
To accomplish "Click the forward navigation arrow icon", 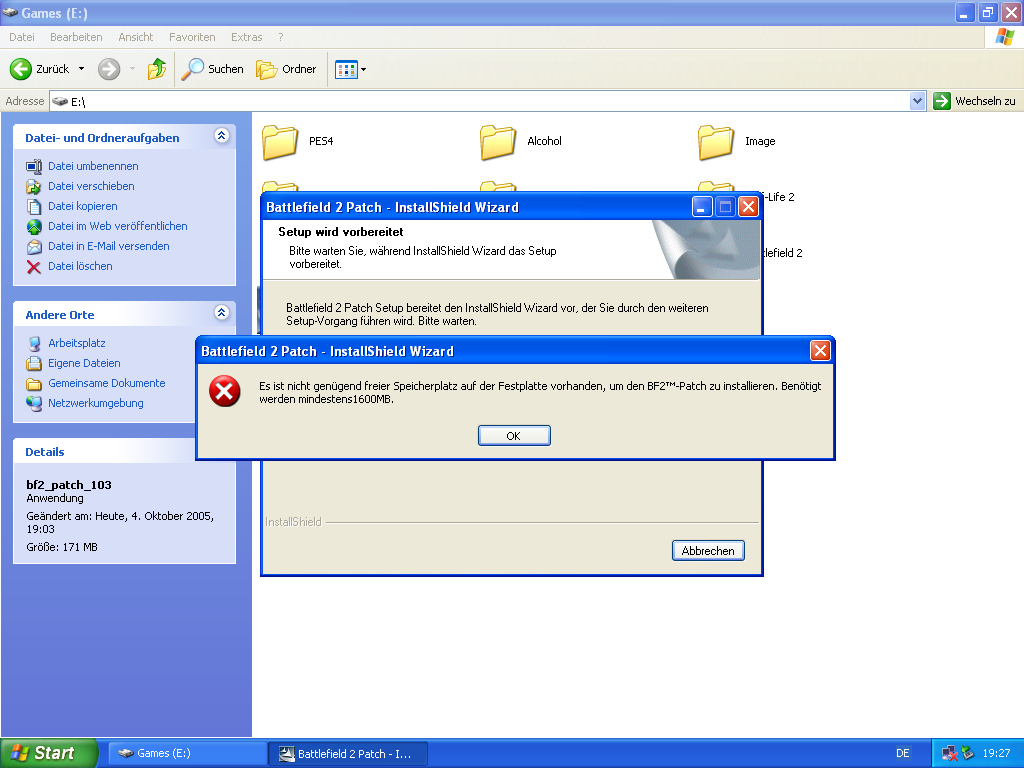I will (x=109, y=69).
